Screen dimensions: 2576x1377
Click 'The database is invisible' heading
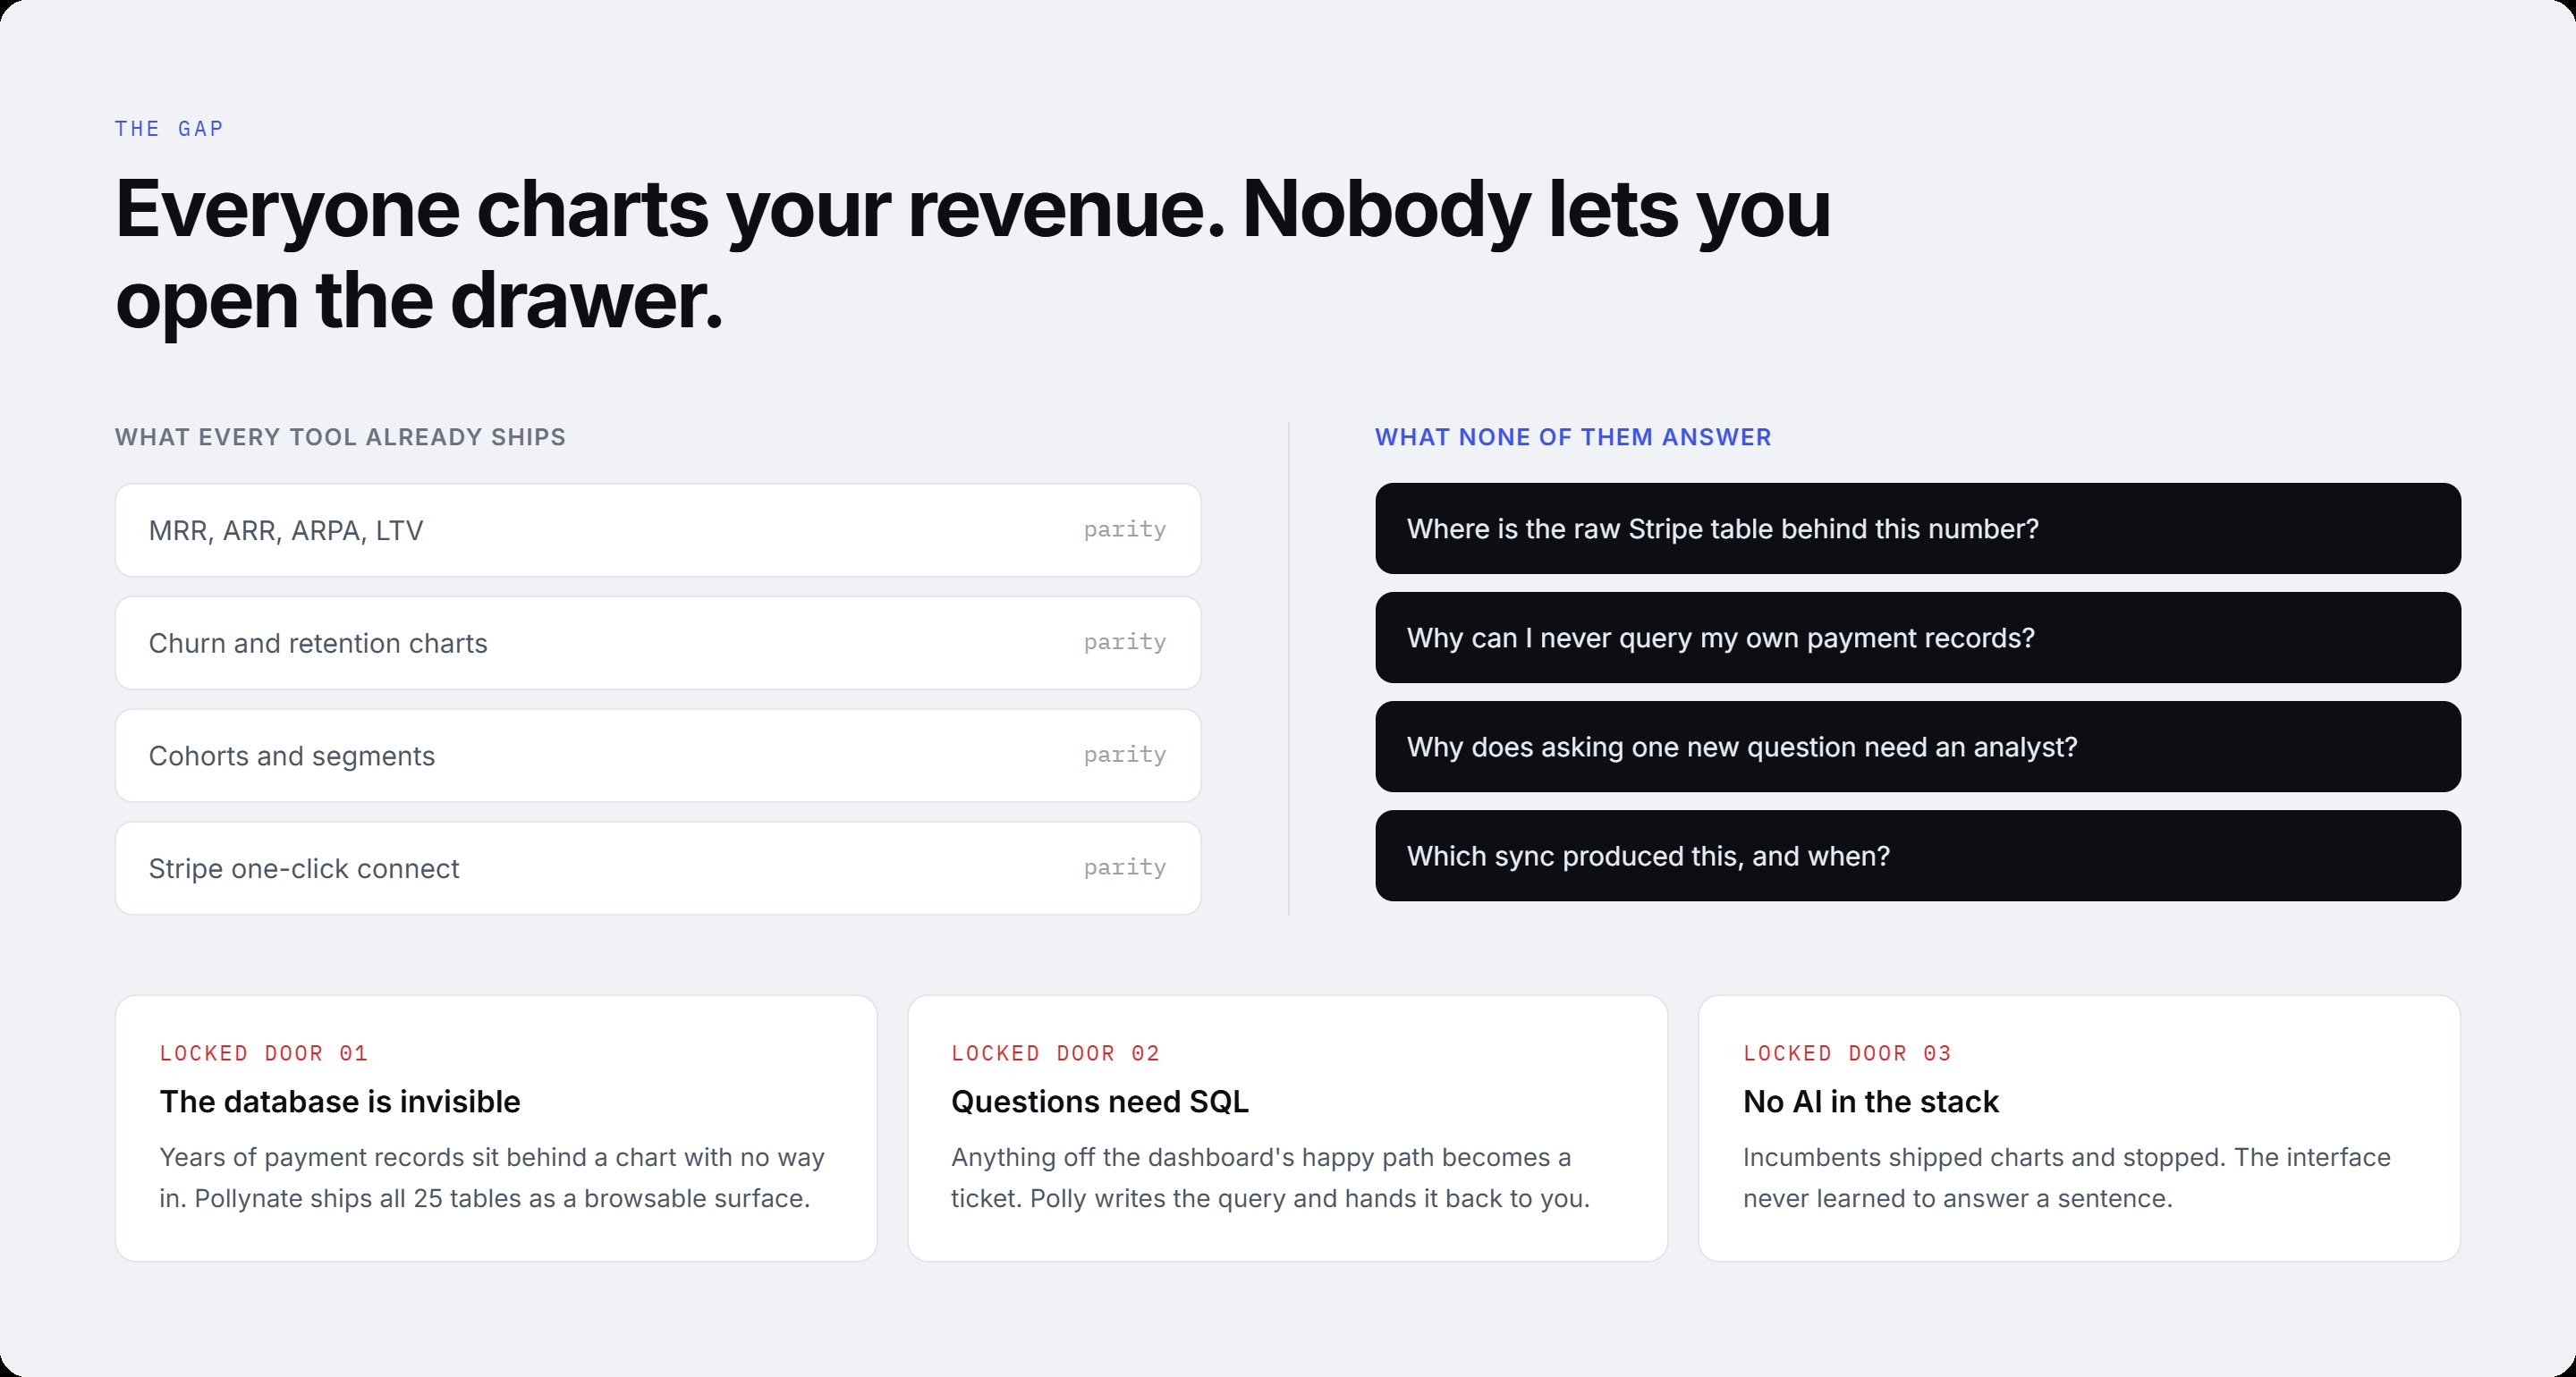340,1102
